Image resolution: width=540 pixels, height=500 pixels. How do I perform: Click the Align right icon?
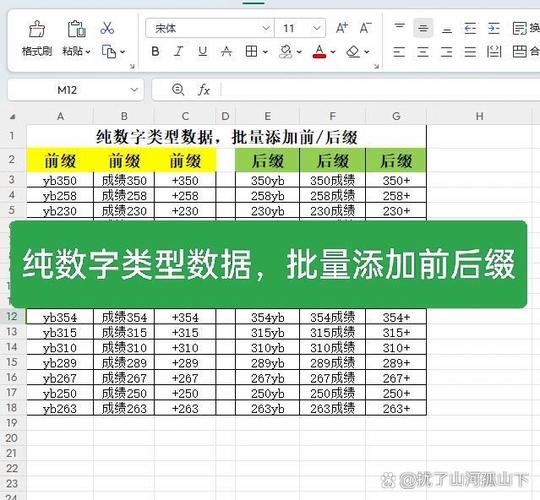(447, 52)
